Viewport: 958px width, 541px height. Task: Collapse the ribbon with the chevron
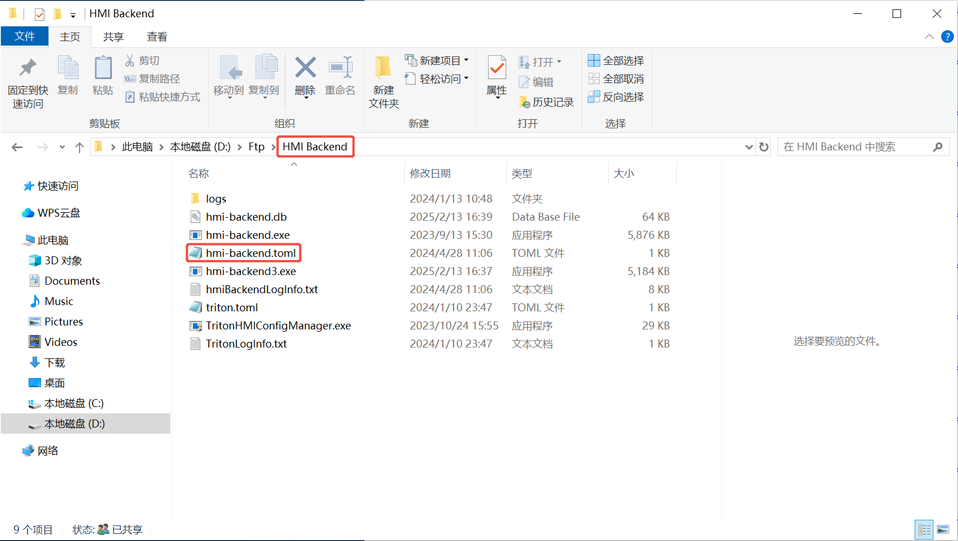[x=929, y=37]
